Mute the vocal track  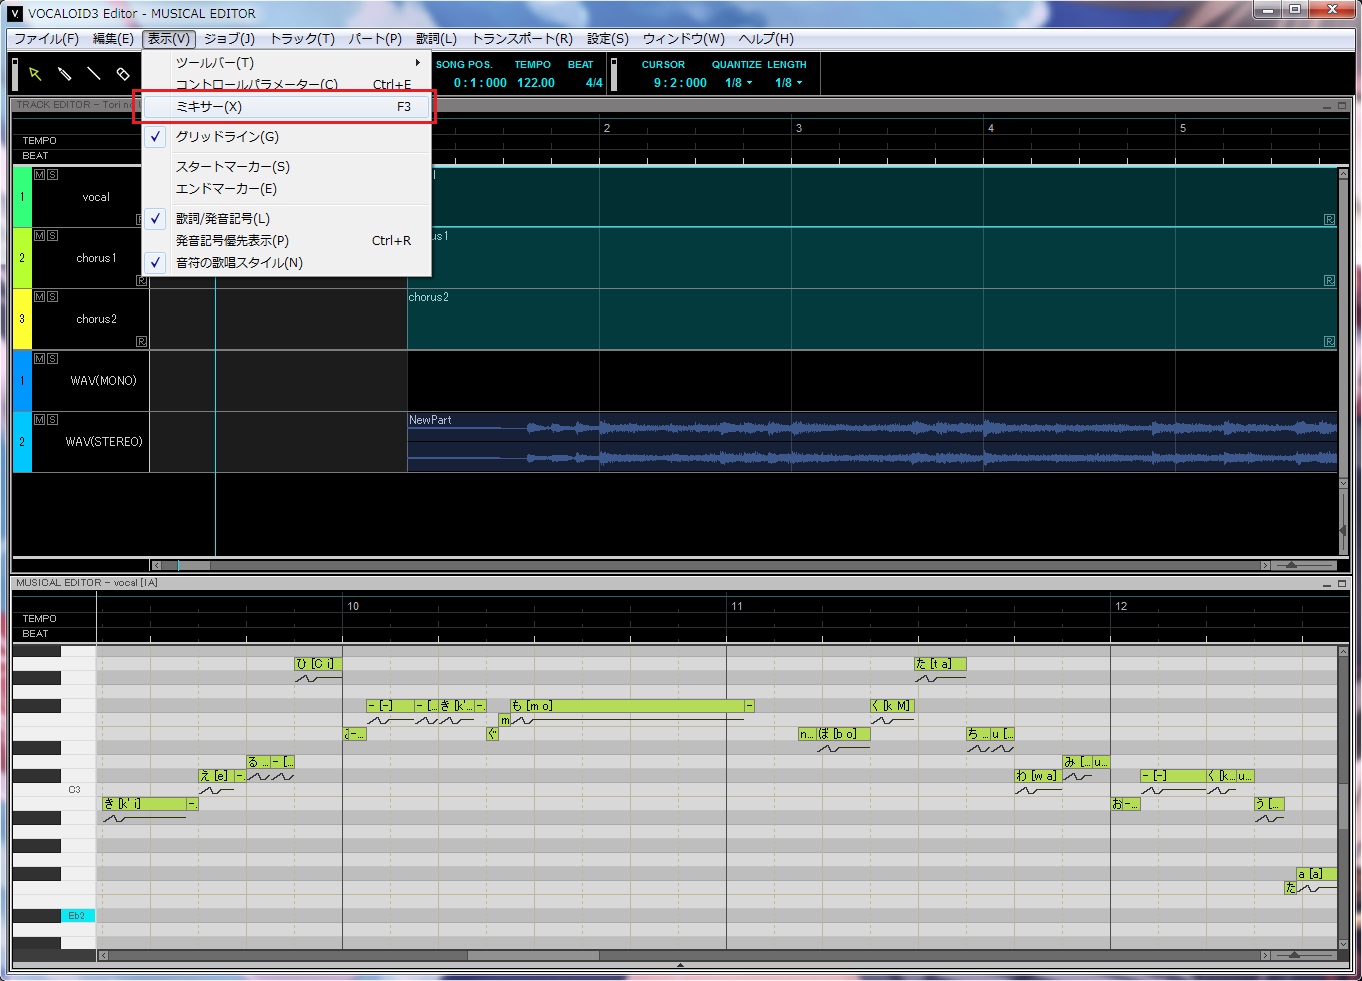(x=40, y=174)
